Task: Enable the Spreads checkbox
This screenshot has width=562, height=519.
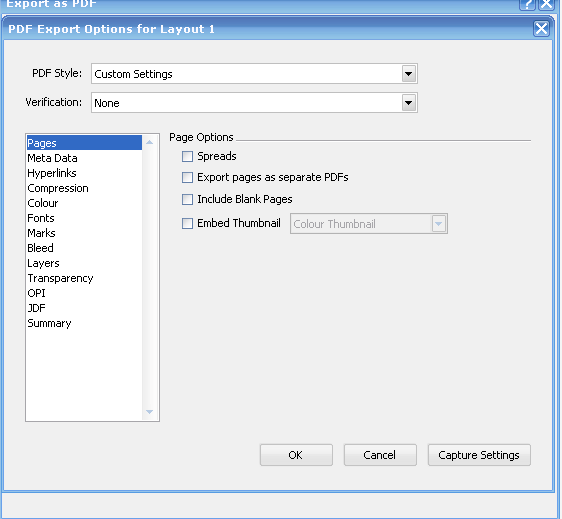Action: (x=187, y=156)
